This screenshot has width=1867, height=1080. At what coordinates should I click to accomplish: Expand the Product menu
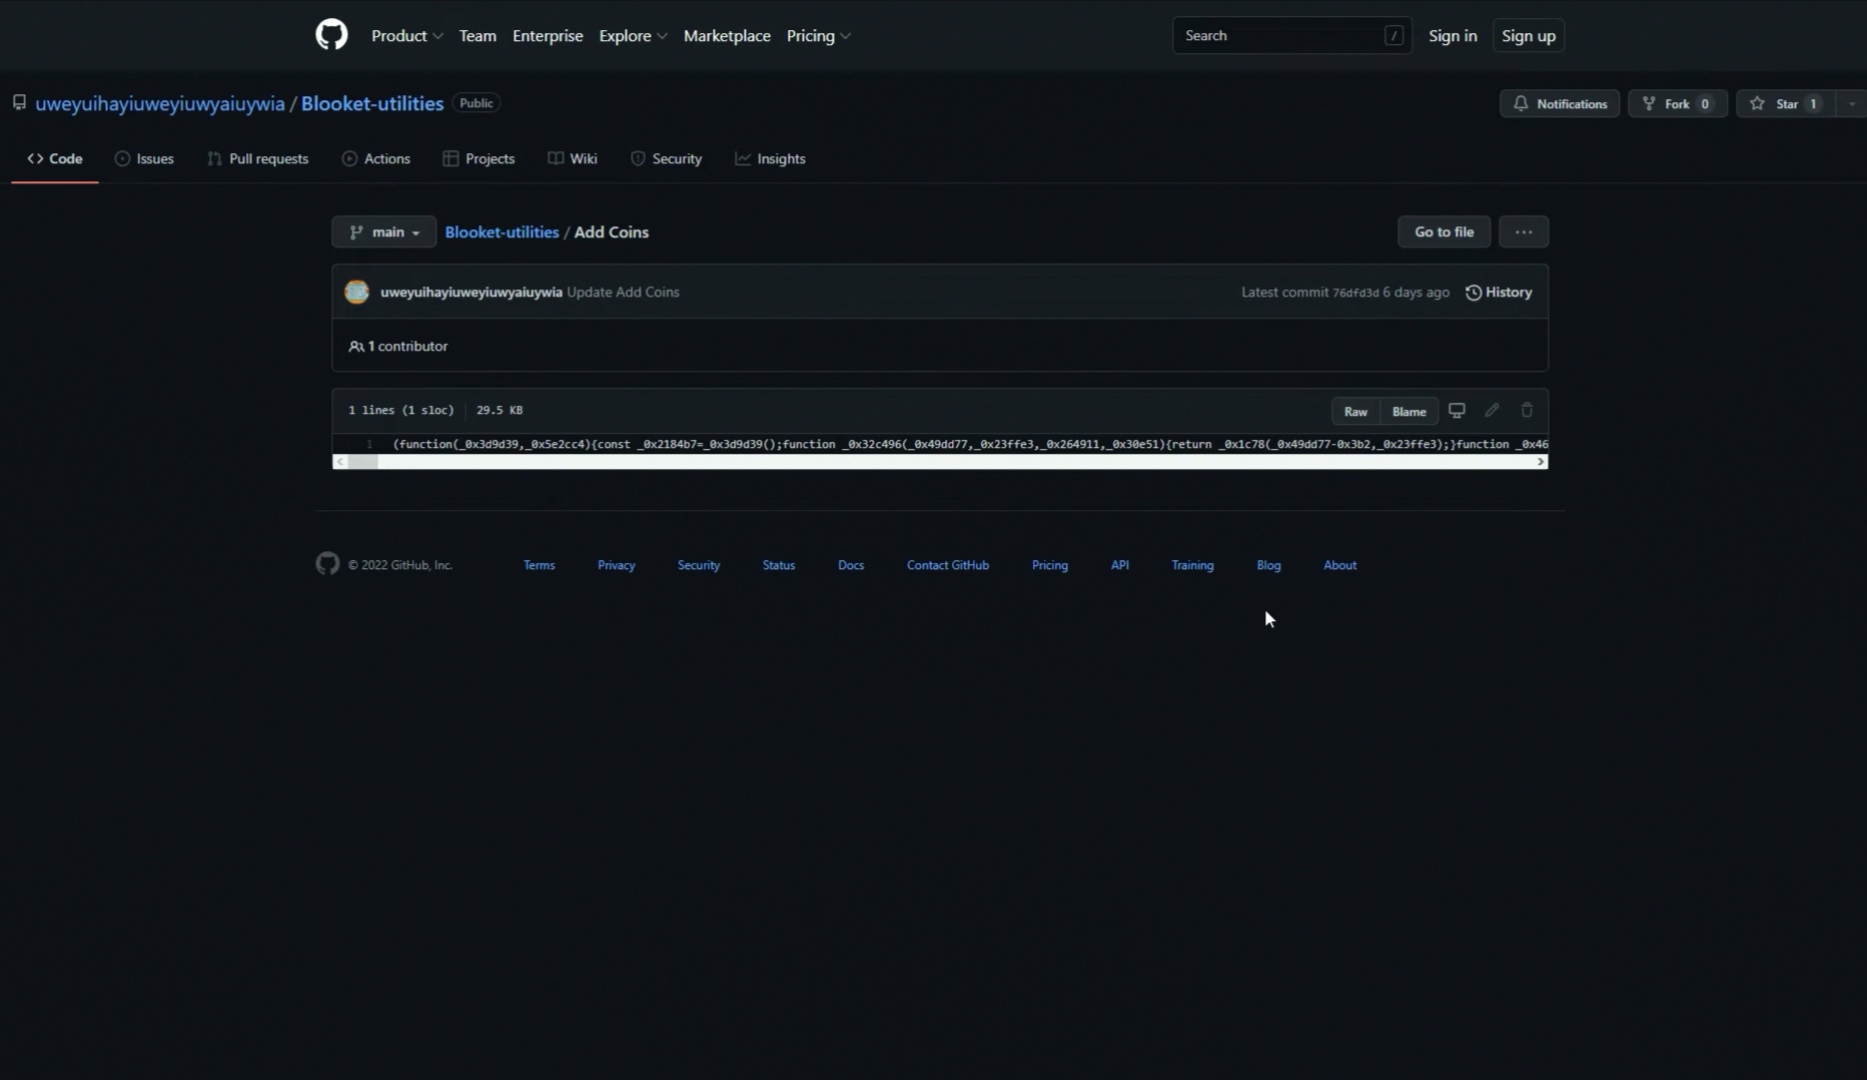click(x=406, y=36)
